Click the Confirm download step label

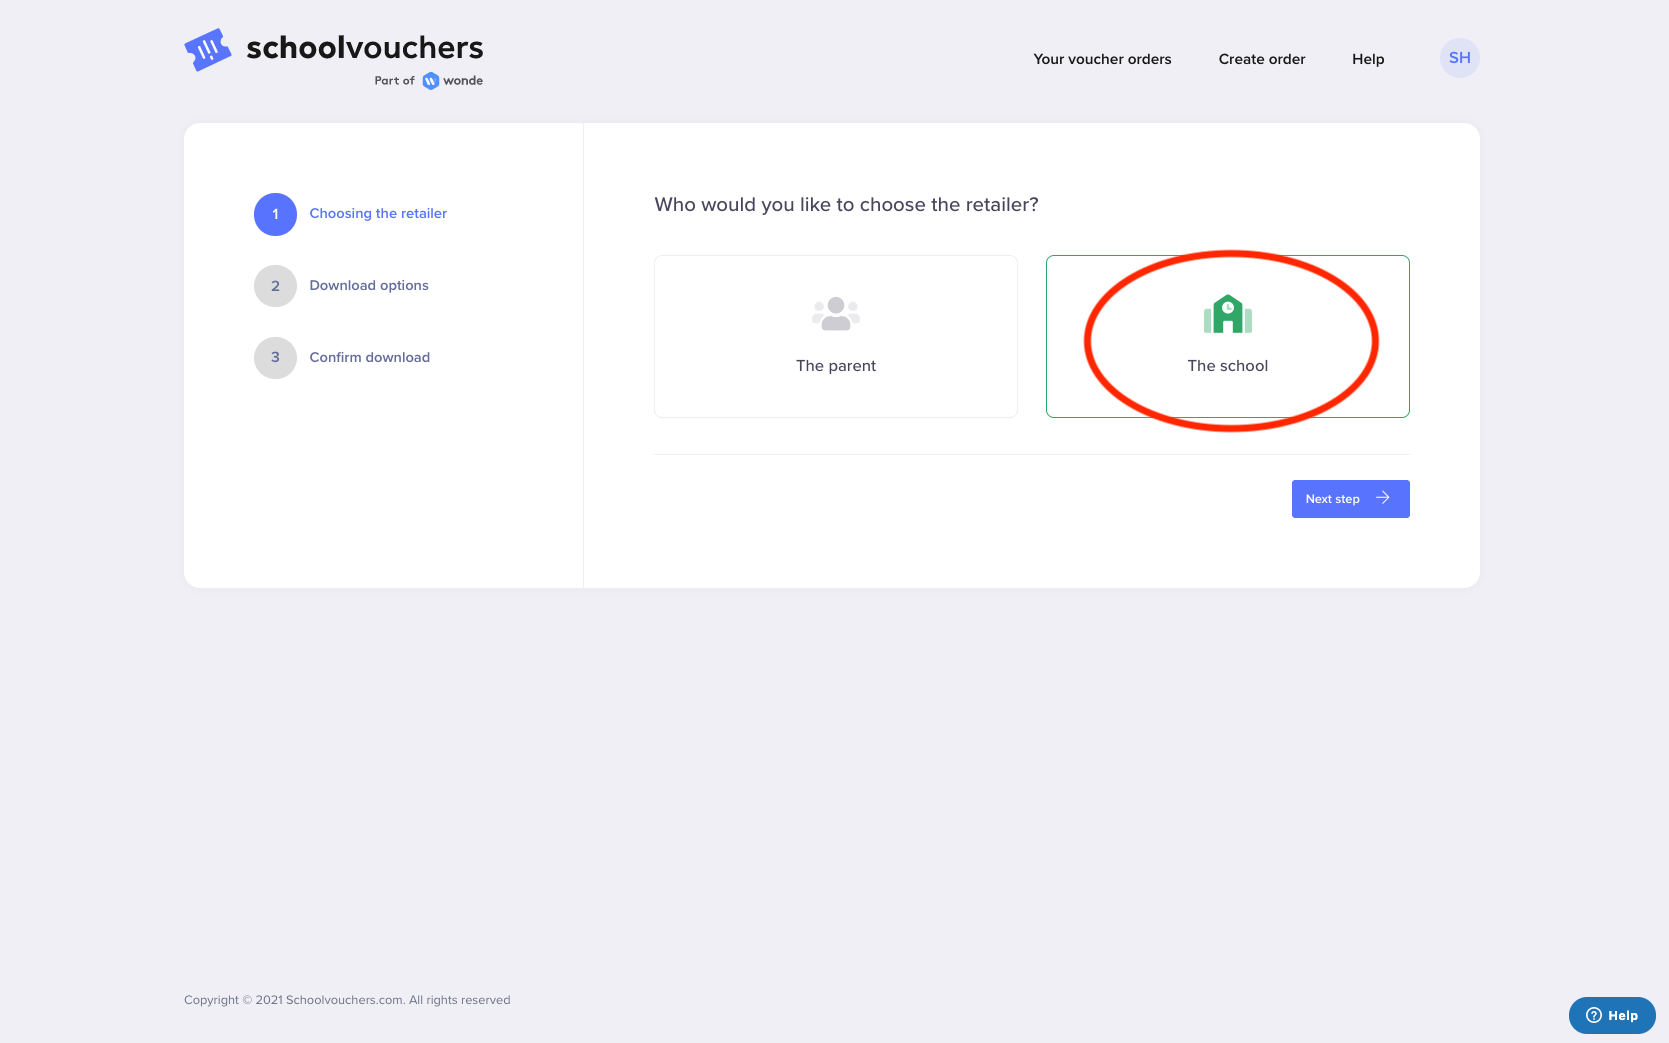(x=370, y=357)
